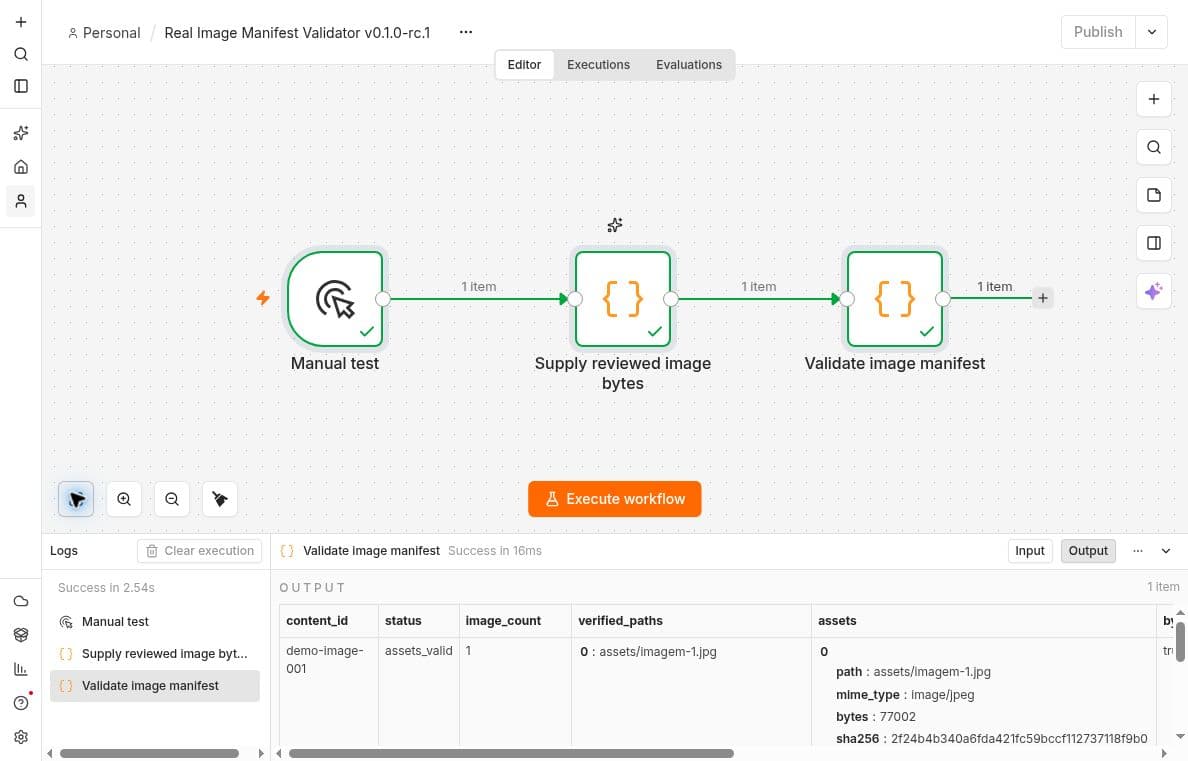Click the plus icon in left sidebar

point(21,22)
